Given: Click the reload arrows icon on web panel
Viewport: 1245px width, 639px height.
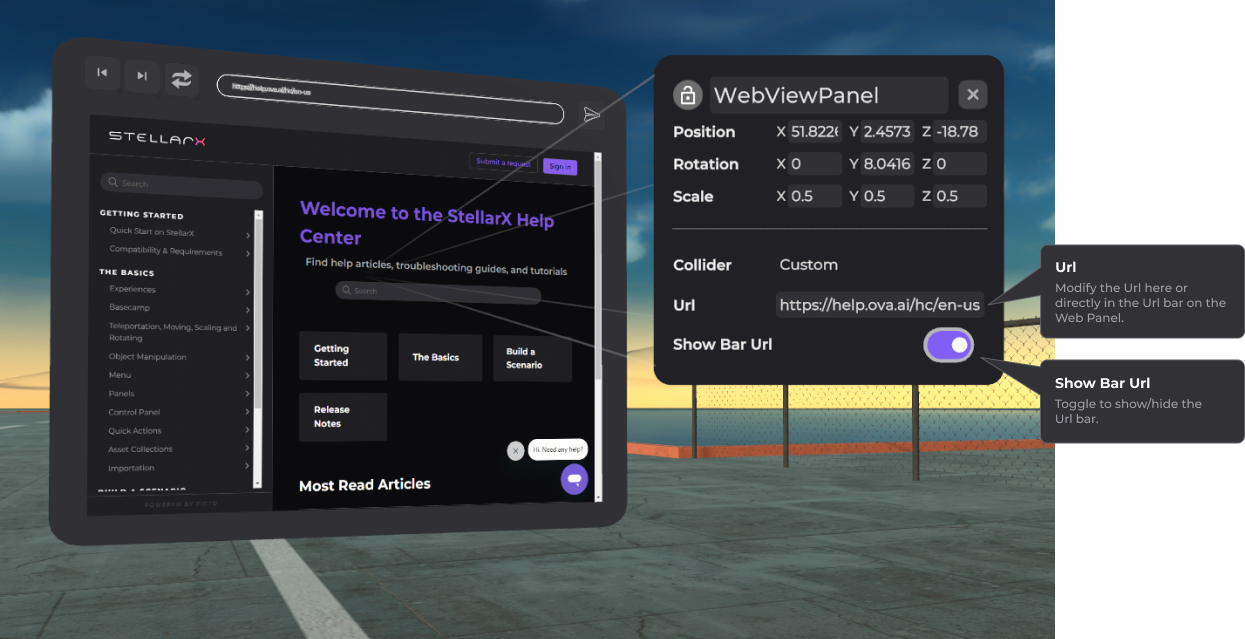Looking at the screenshot, I should (181, 80).
